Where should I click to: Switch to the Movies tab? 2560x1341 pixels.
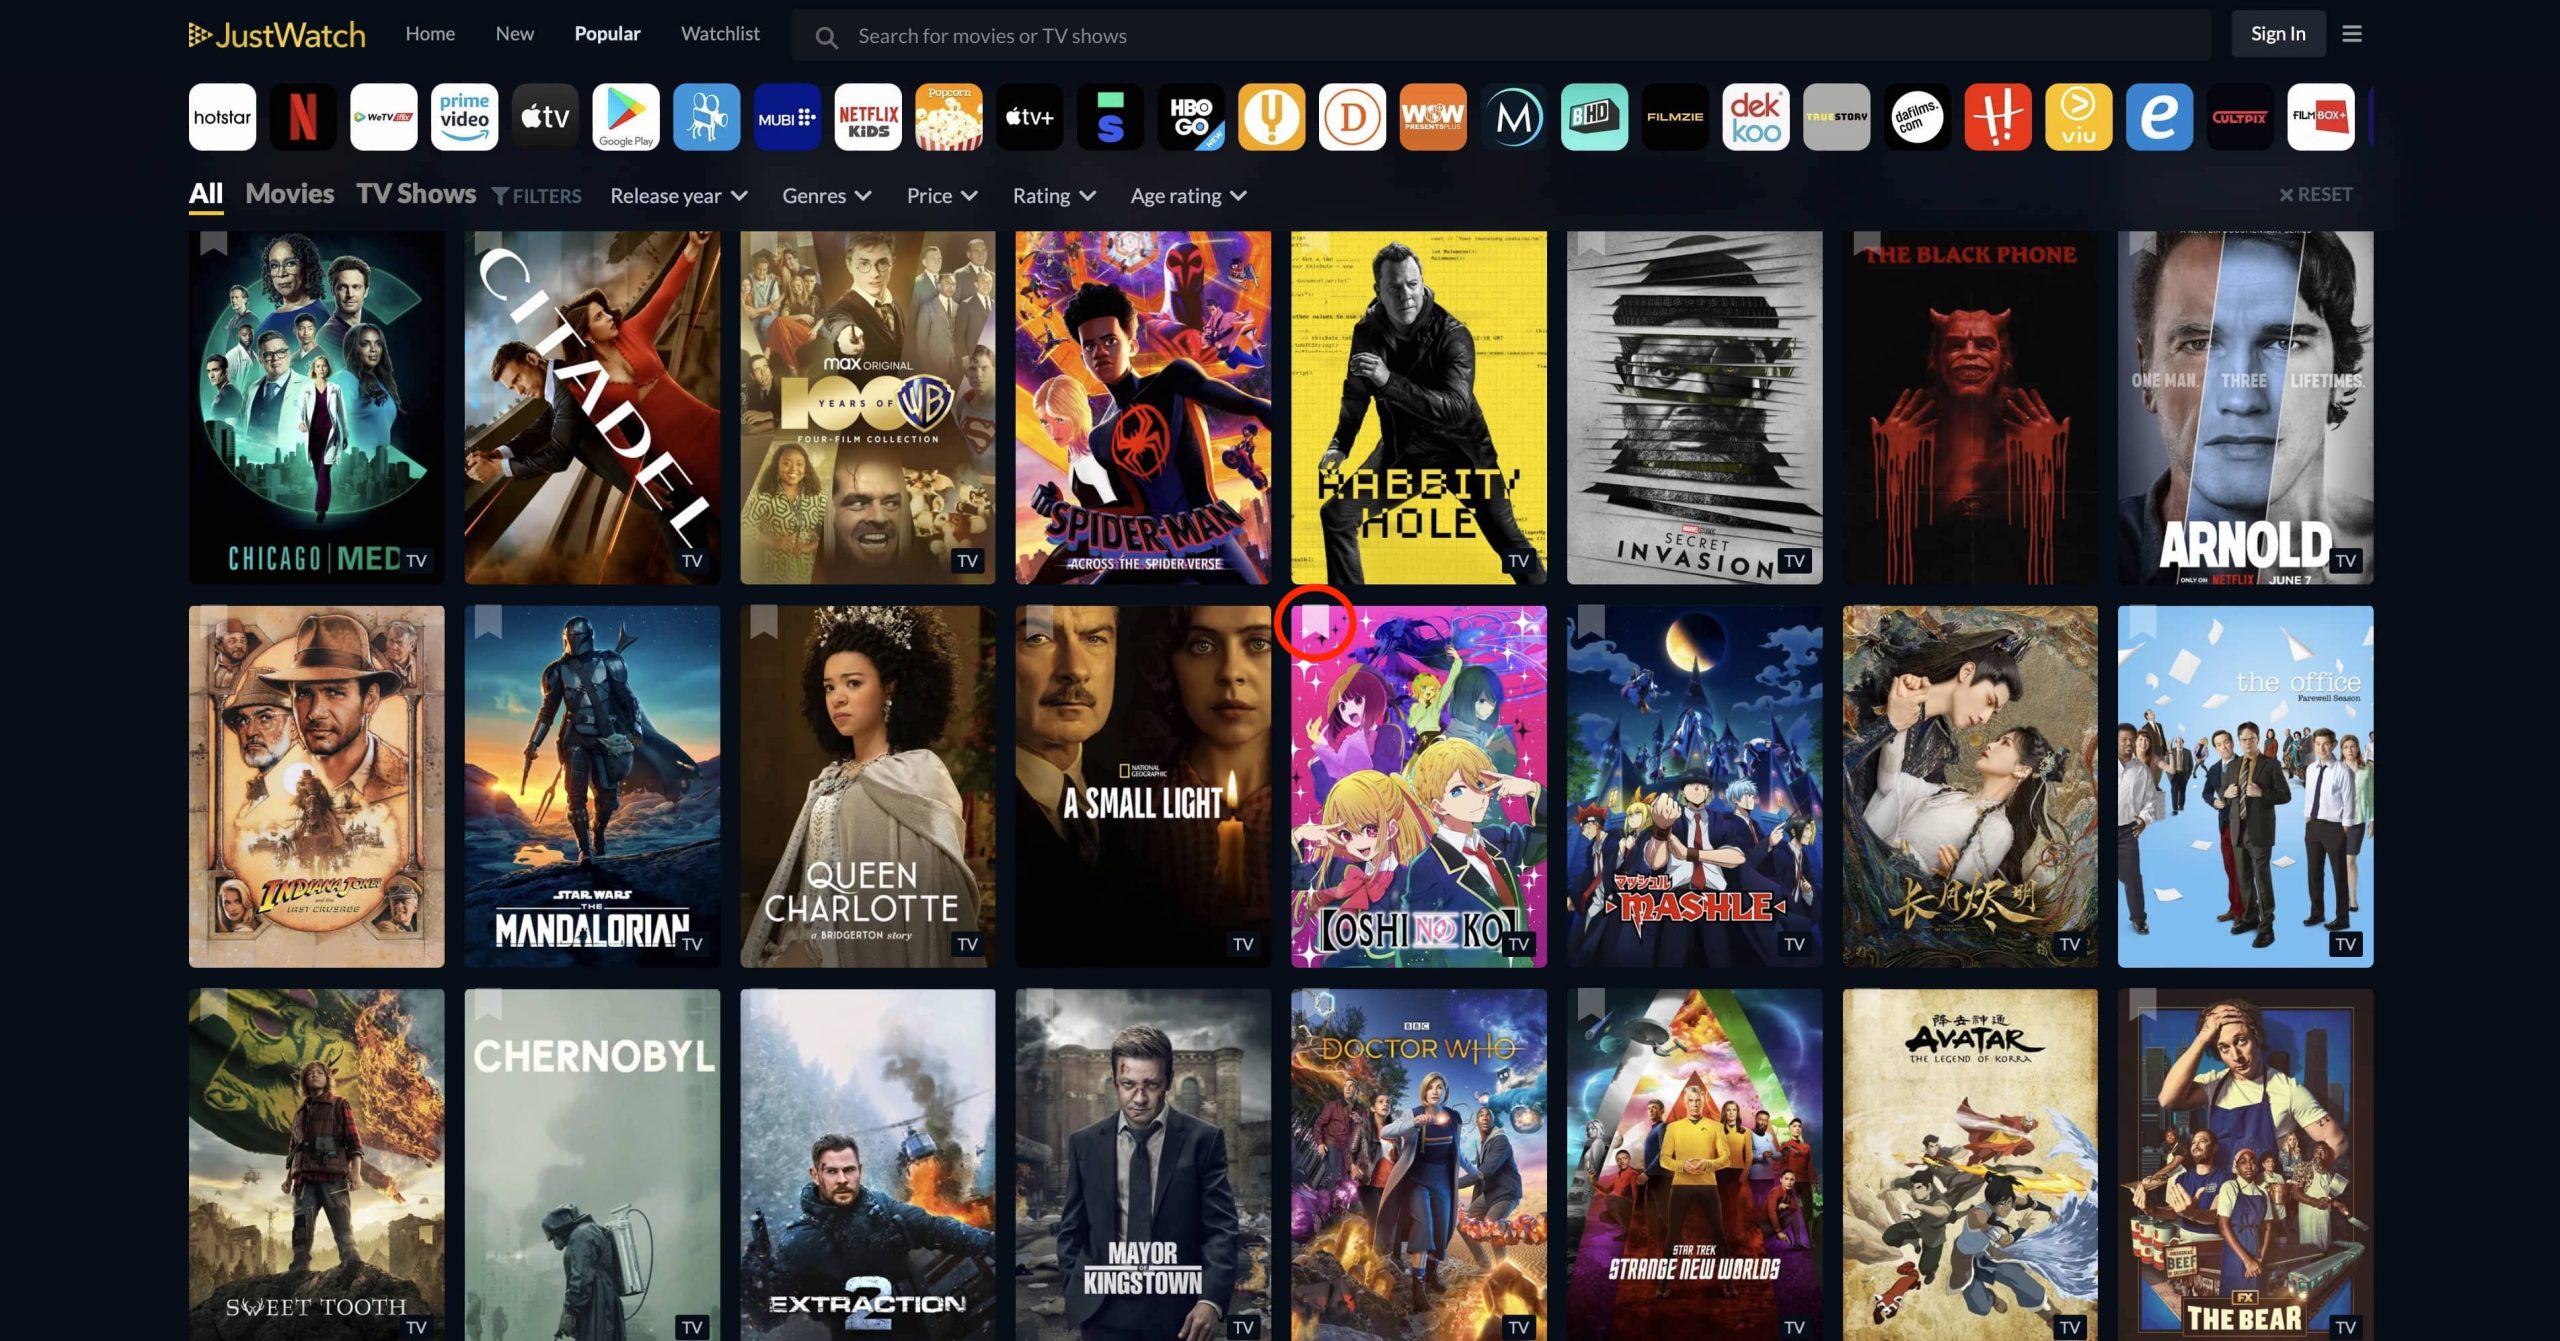click(x=289, y=194)
